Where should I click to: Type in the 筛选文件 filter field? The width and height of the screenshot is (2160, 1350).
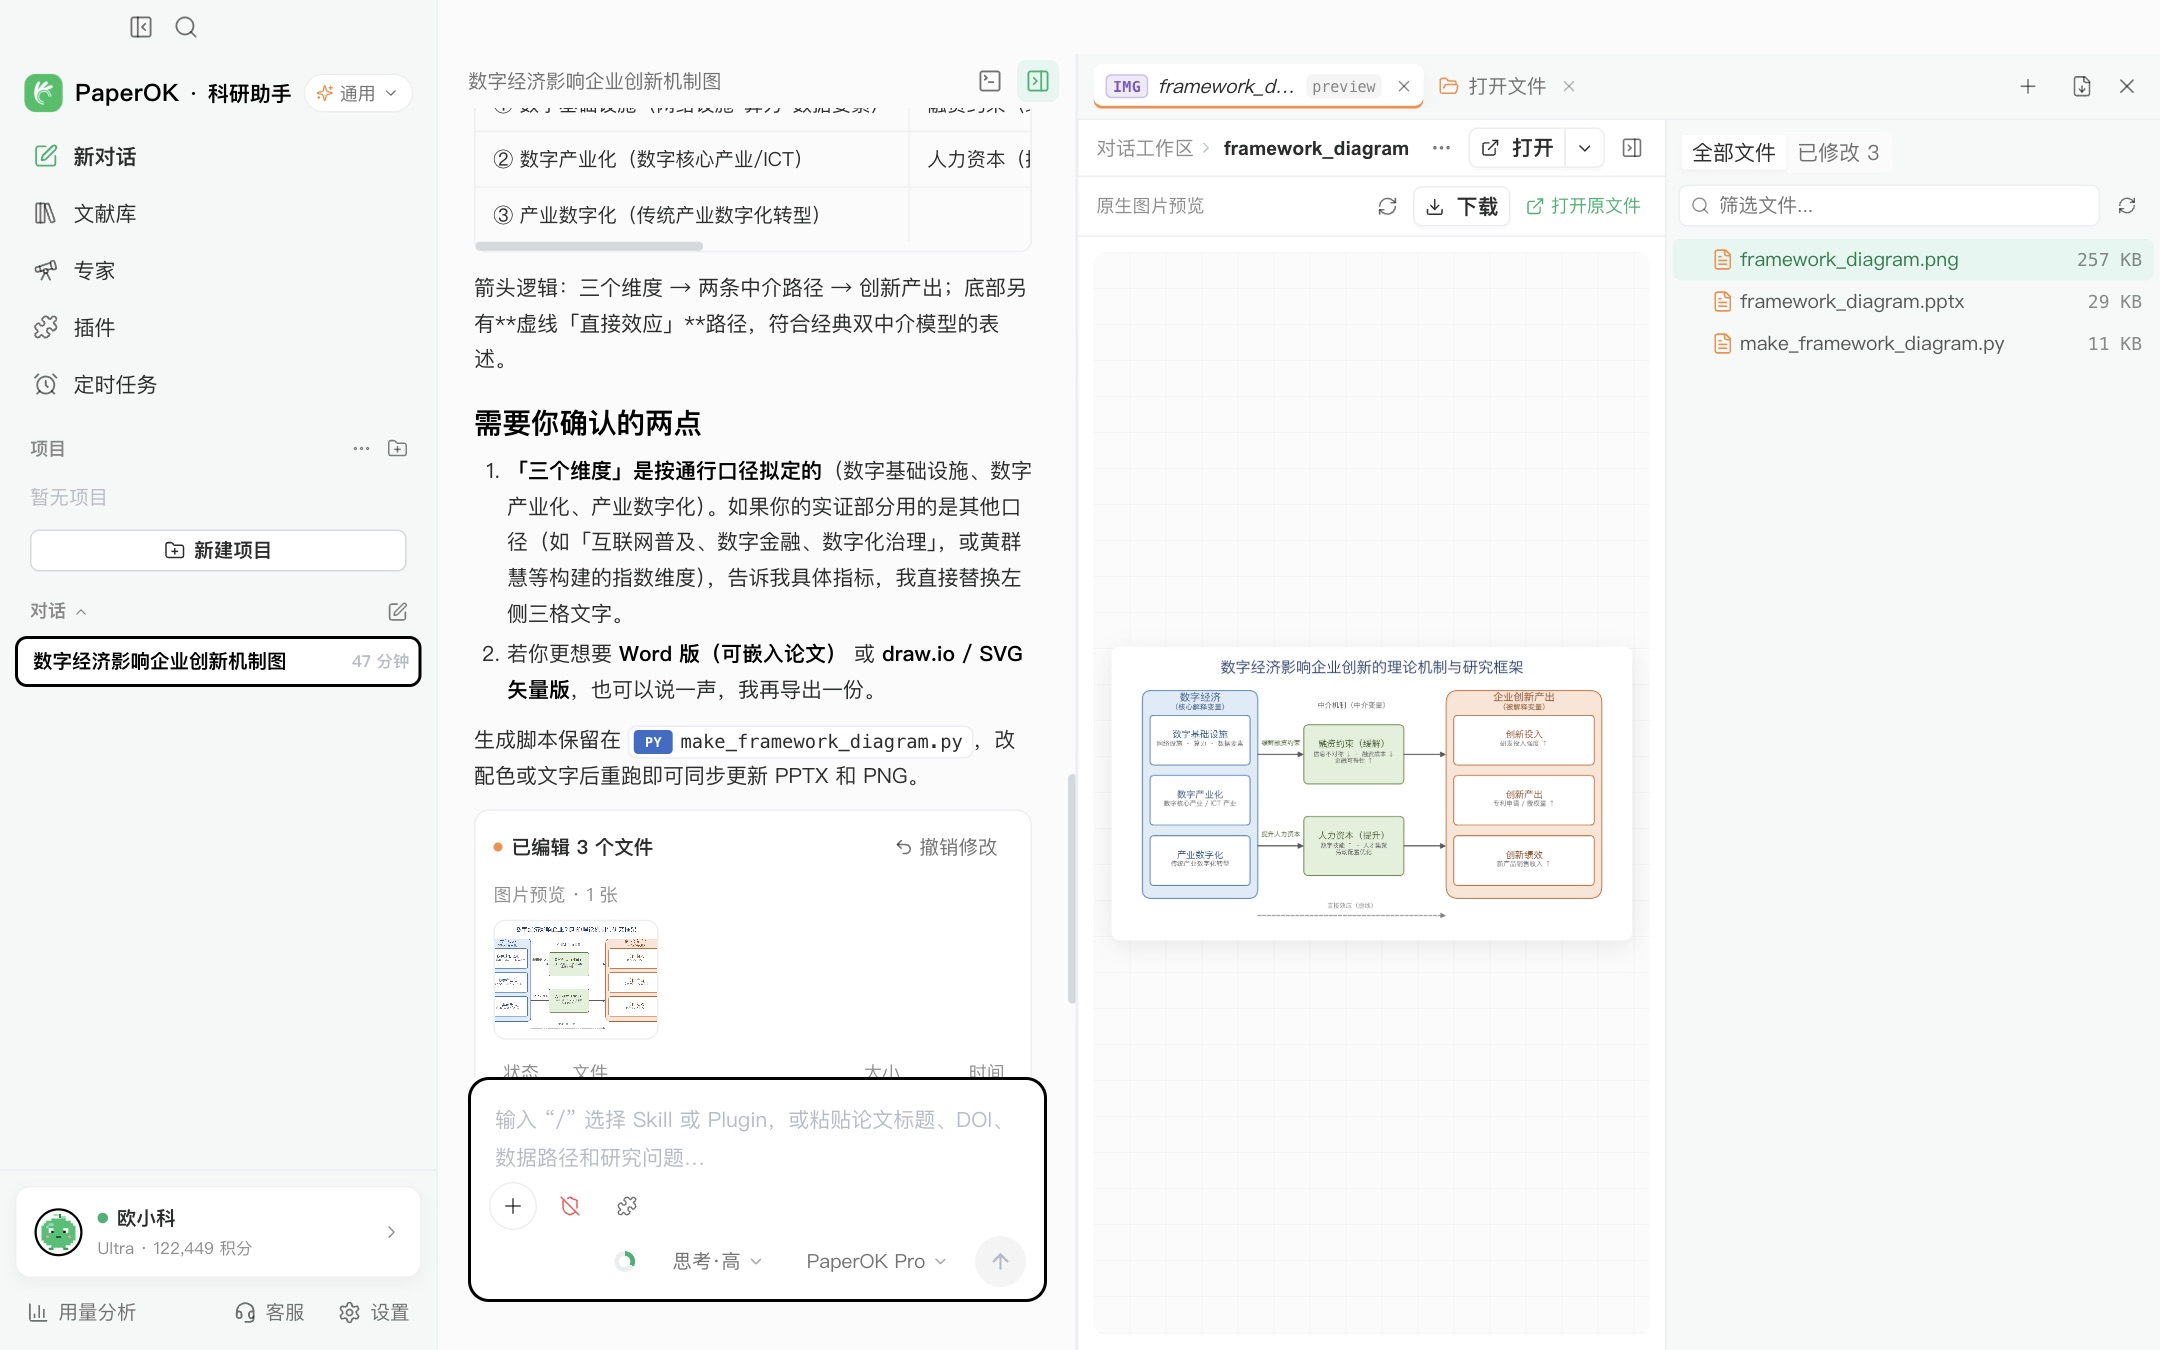point(1888,205)
